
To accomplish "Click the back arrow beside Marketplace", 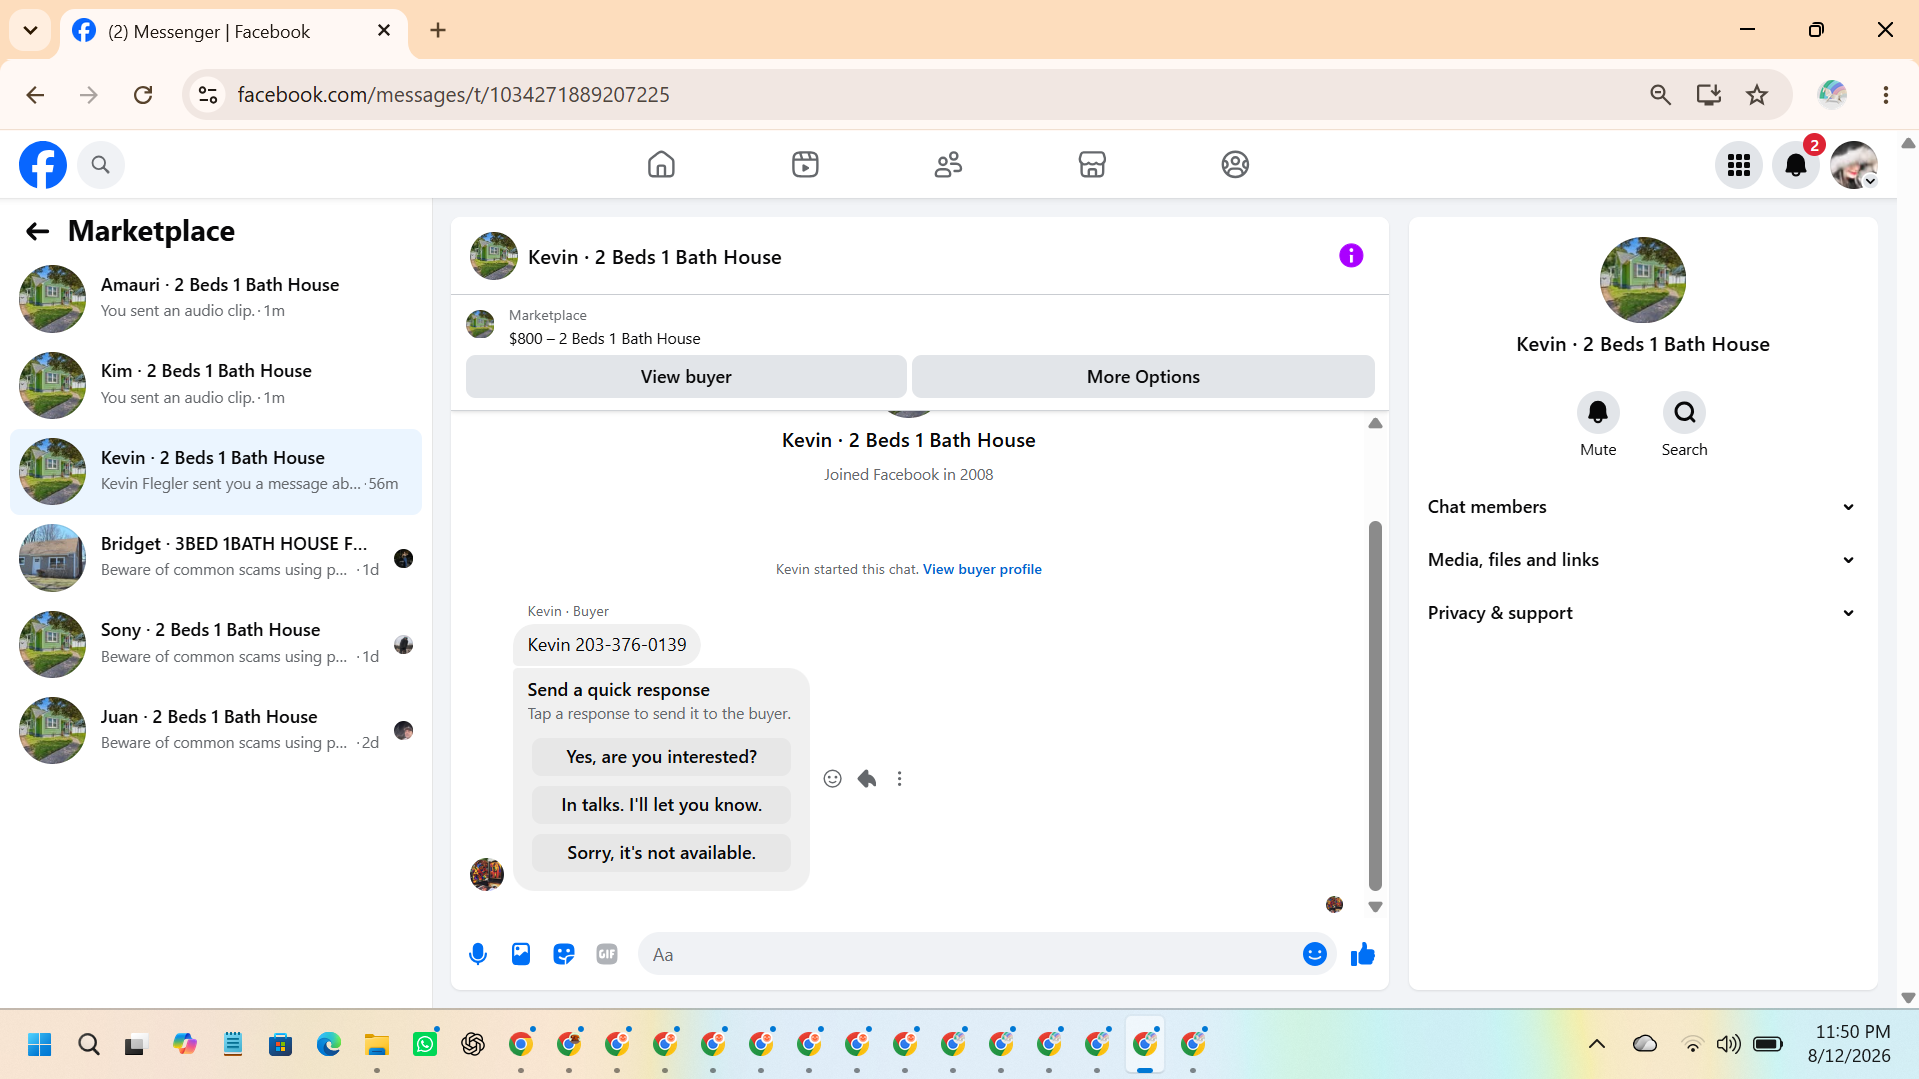I will [x=37, y=231].
